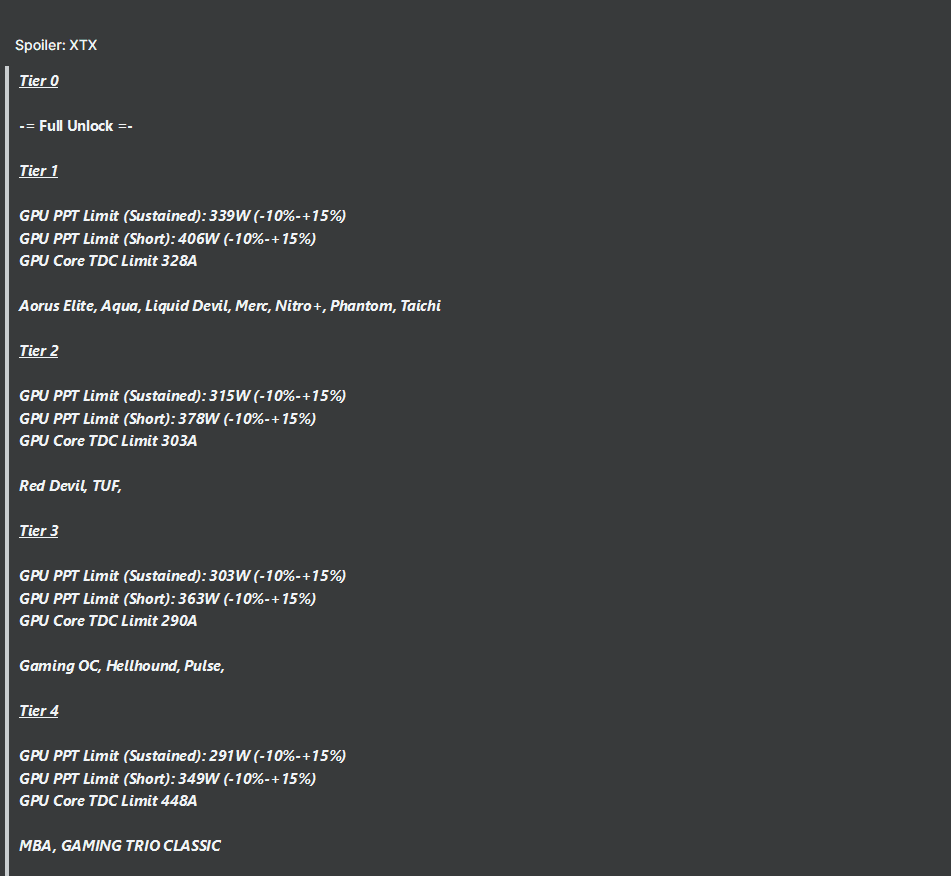Click the 363W short PPT limit line
The width and height of the screenshot is (951, 876).
coord(167,599)
